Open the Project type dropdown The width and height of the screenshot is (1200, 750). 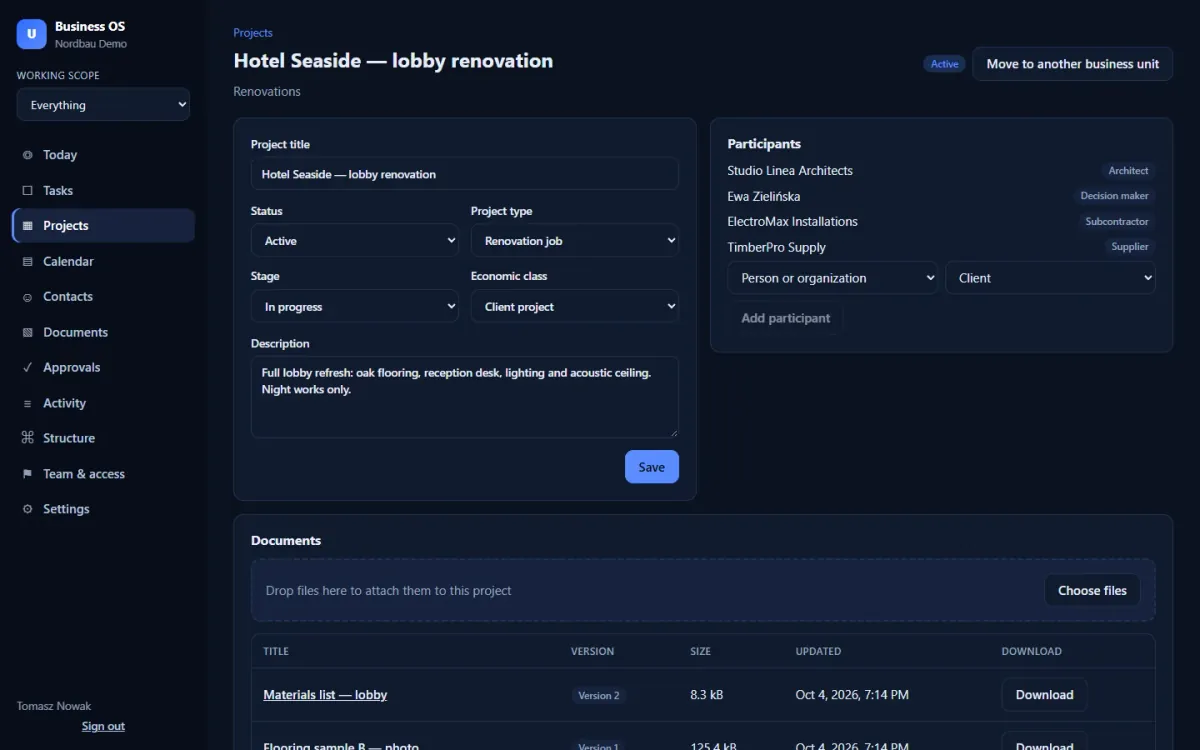pos(575,241)
